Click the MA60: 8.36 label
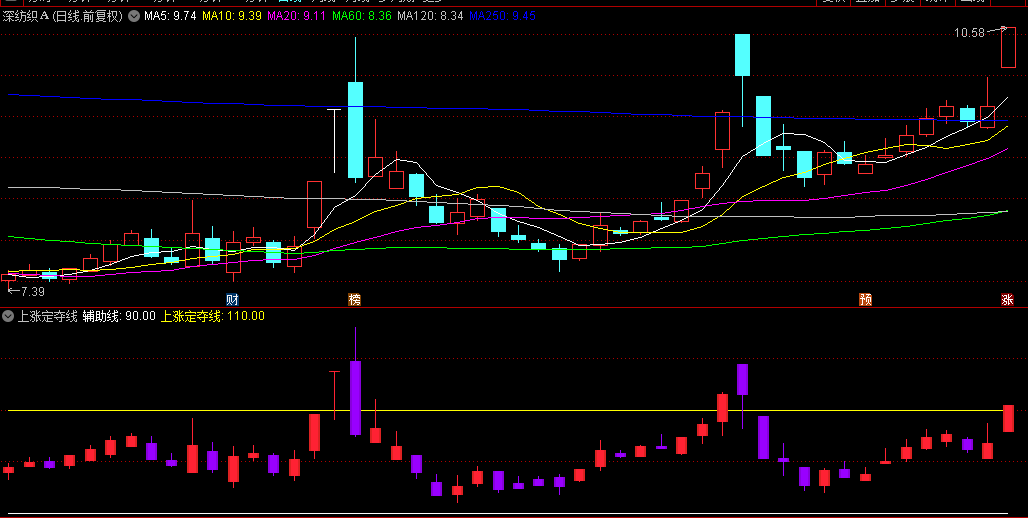 coord(362,16)
